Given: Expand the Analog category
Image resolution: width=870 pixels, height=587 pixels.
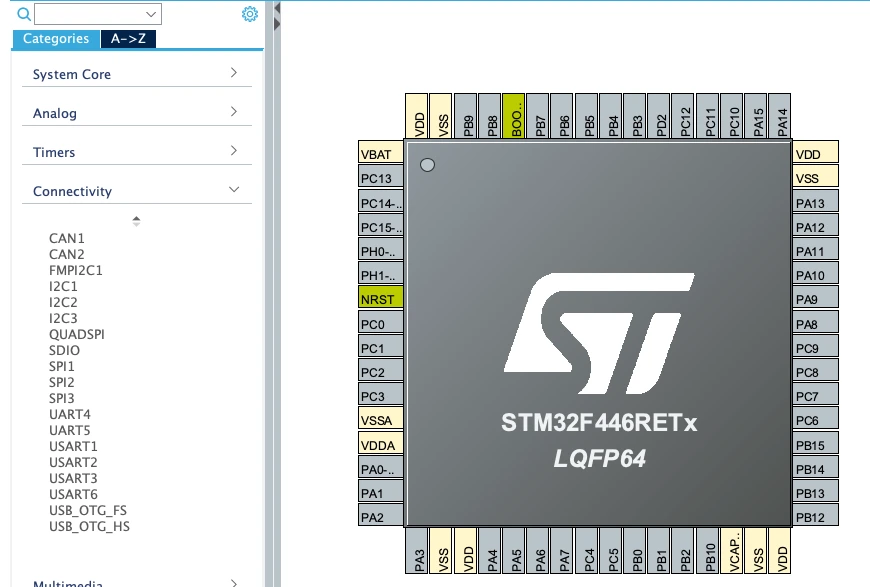Looking at the screenshot, I should 136,113.
